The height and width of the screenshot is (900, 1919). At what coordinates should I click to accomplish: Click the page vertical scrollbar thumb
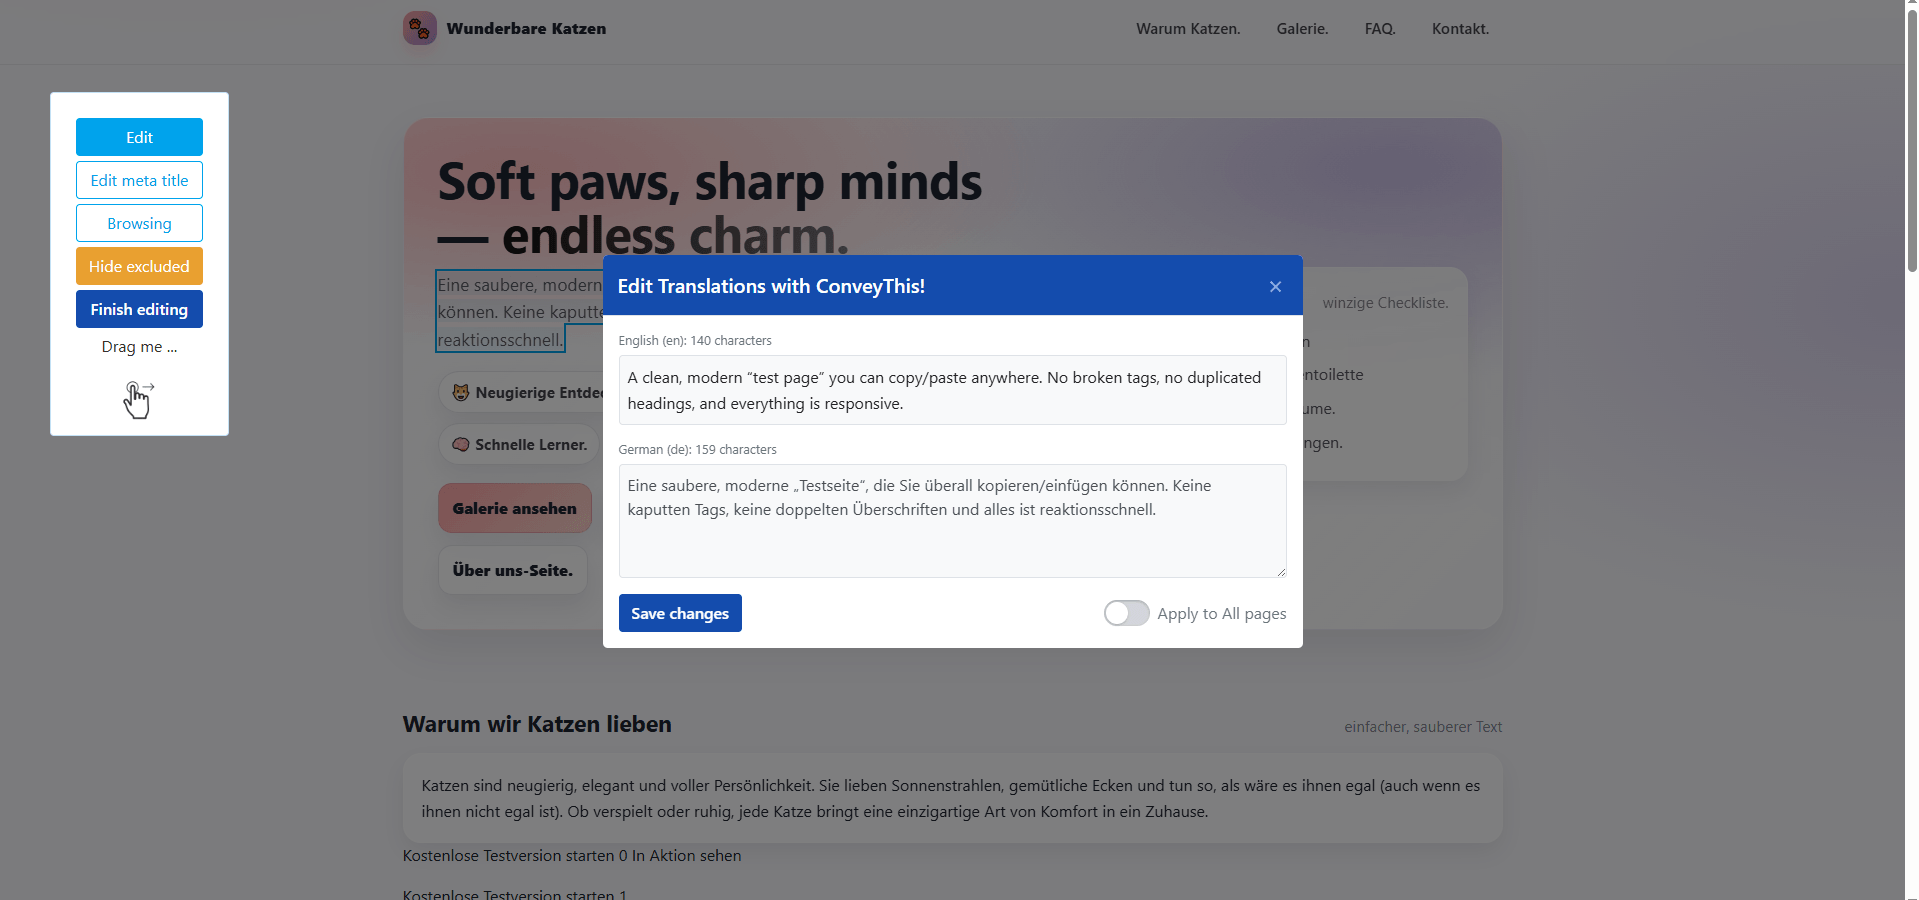(x=1912, y=140)
